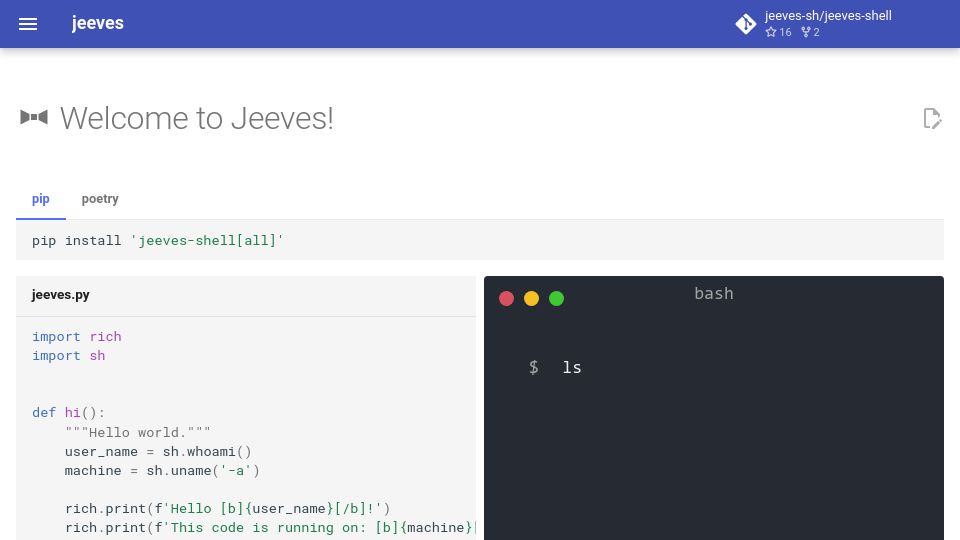This screenshot has height=540, width=960.
Task: Click the user_name = sh.whoami() line
Action: pos(158,451)
